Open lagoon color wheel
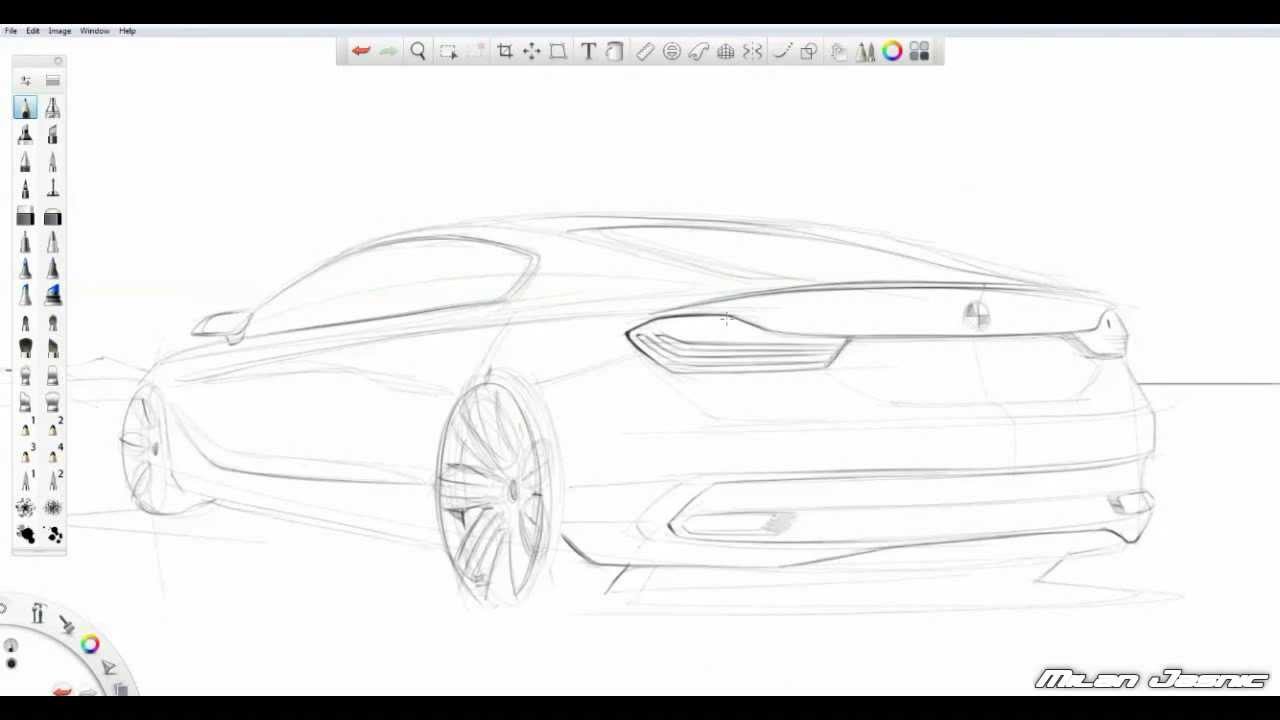Screen dimensions: 1280x720 click(x=90, y=645)
